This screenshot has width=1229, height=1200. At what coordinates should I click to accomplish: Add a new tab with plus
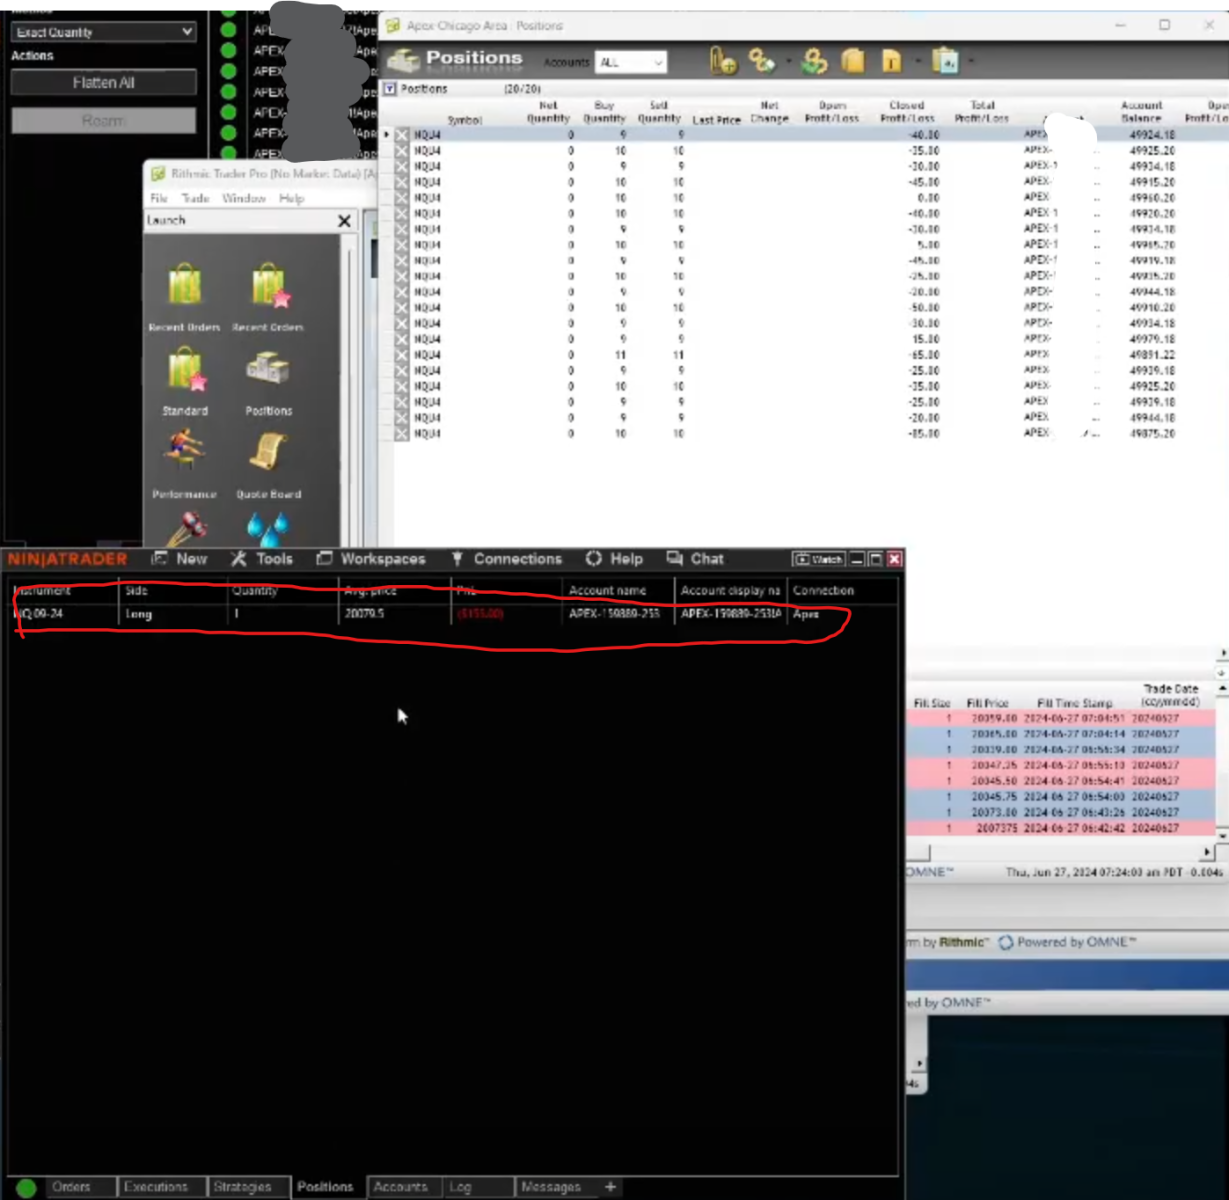(610, 1187)
